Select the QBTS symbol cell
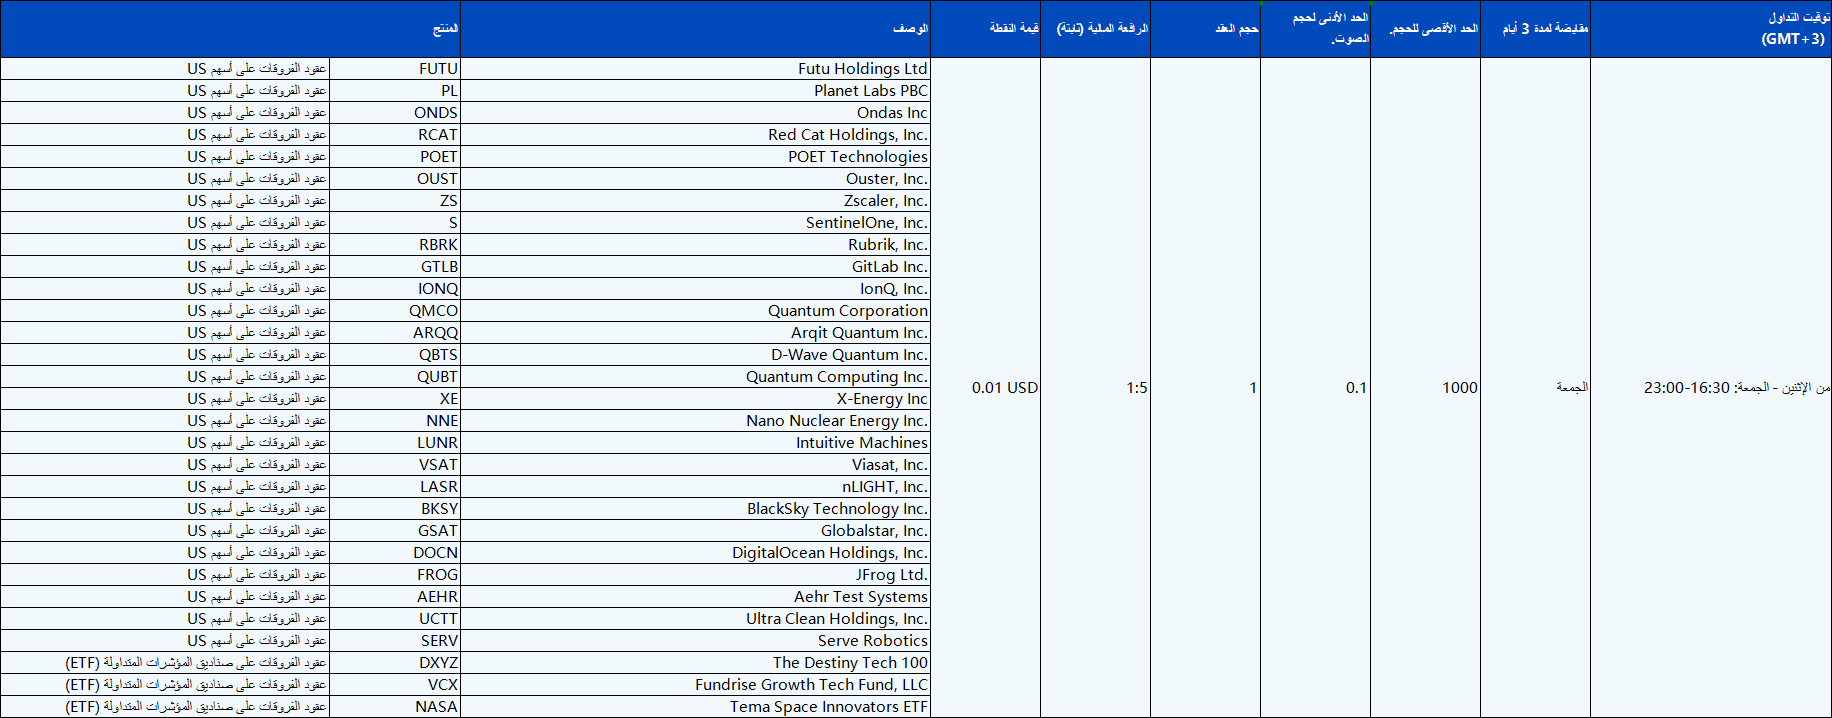1832x718 pixels. pyautogui.click(x=395, y=355)
